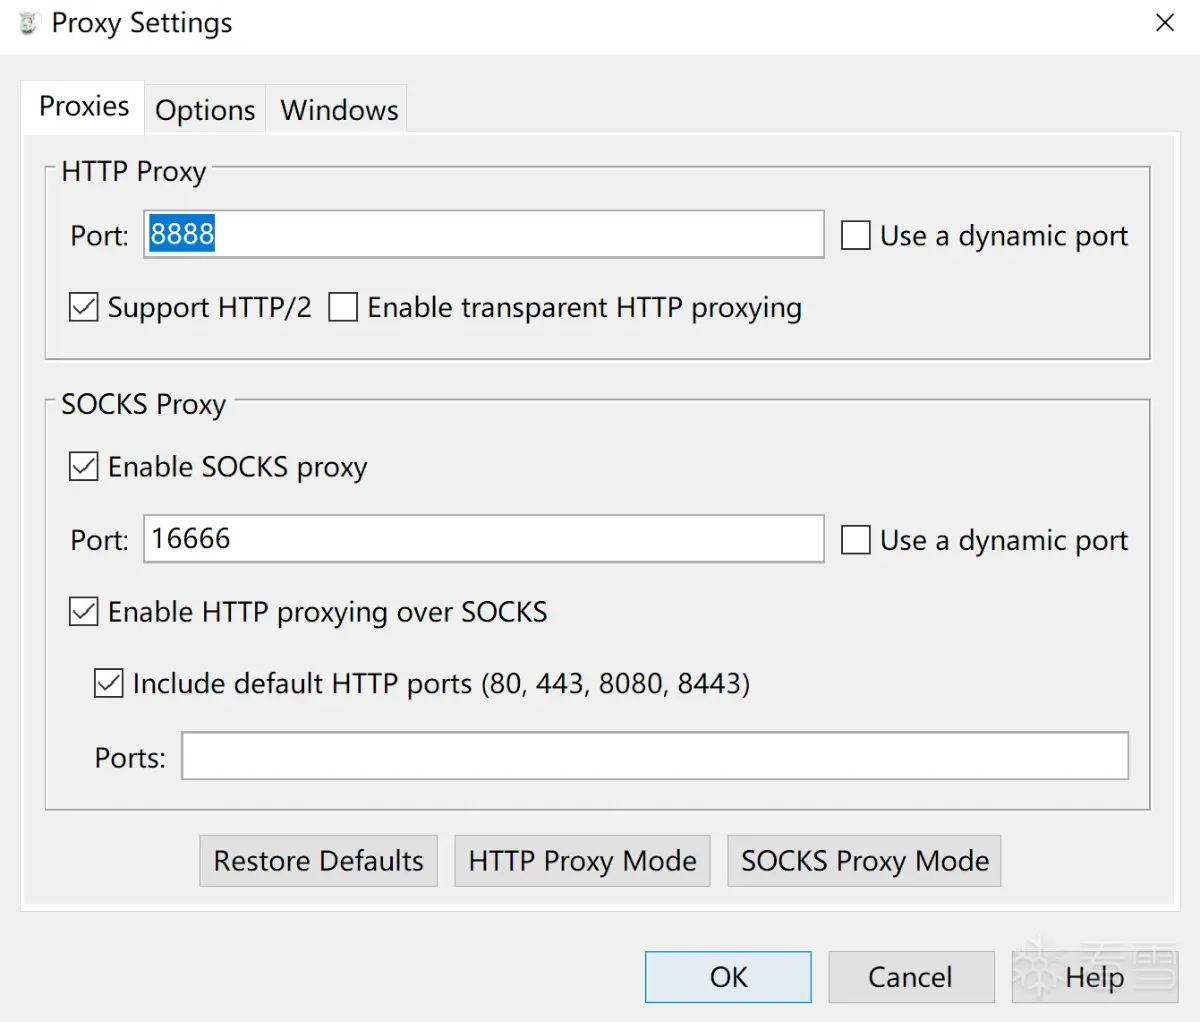Screen dimensions: 1200x1022
Task: Click the HTTP Proxy port field
Action: 483,235
